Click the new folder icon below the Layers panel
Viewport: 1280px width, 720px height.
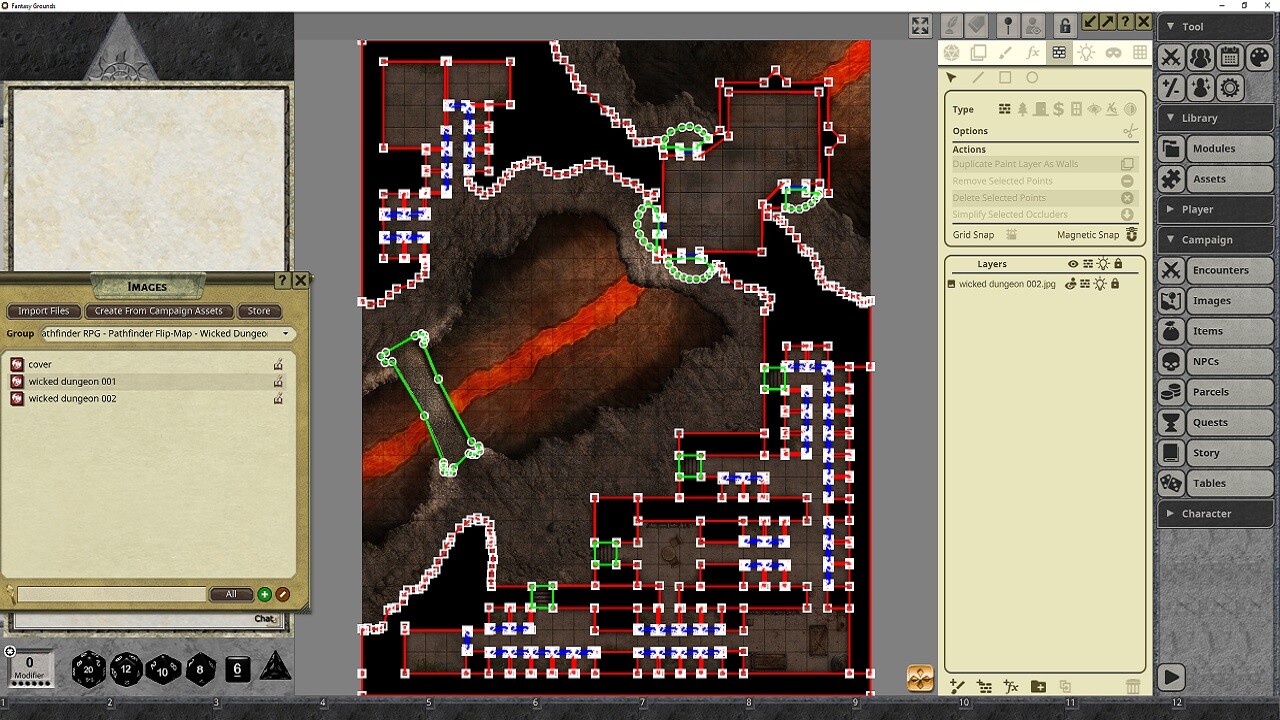[x=1038, y=687]
